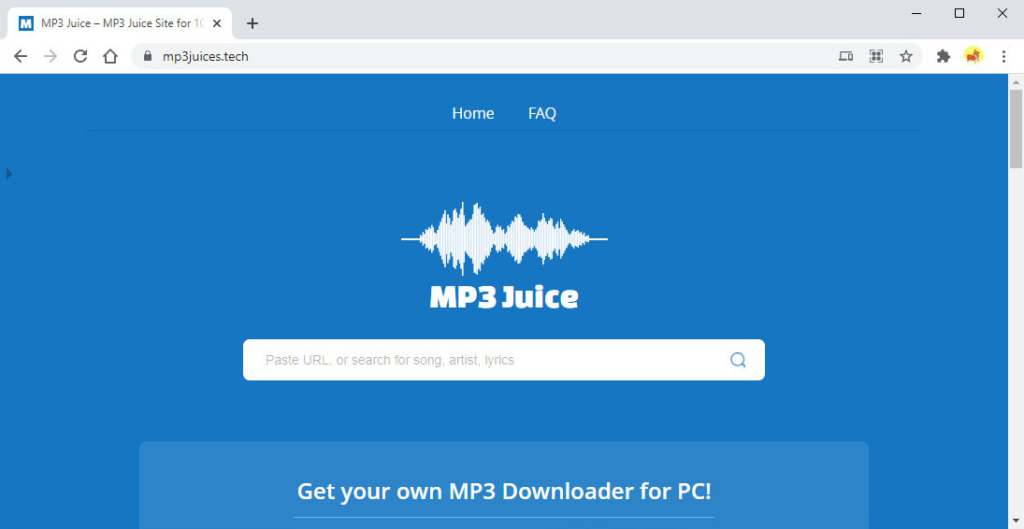1024x529 pixels.
Task: Open the Home navigation link
Action: (473, 114)
